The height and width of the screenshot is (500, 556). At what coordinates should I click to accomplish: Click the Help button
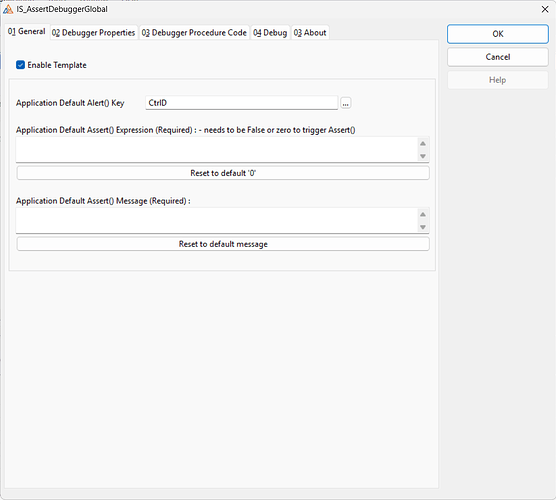click(497, 80)
